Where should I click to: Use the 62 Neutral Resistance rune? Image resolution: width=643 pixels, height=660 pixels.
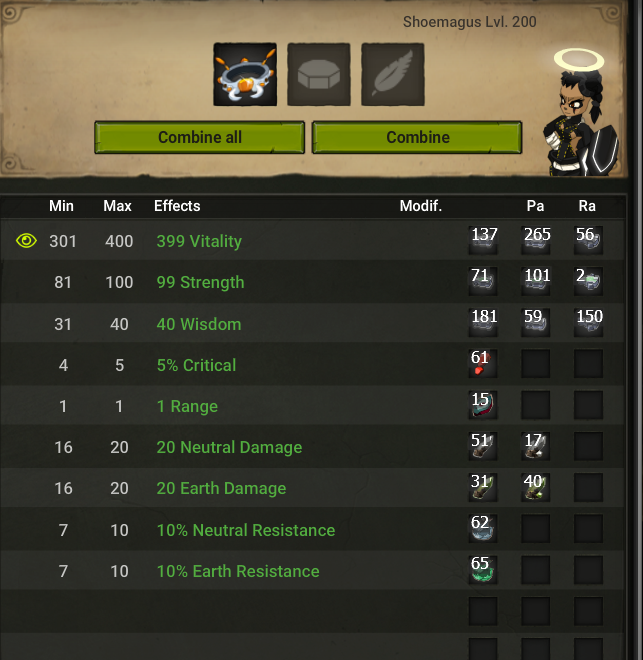click(483, 528)
